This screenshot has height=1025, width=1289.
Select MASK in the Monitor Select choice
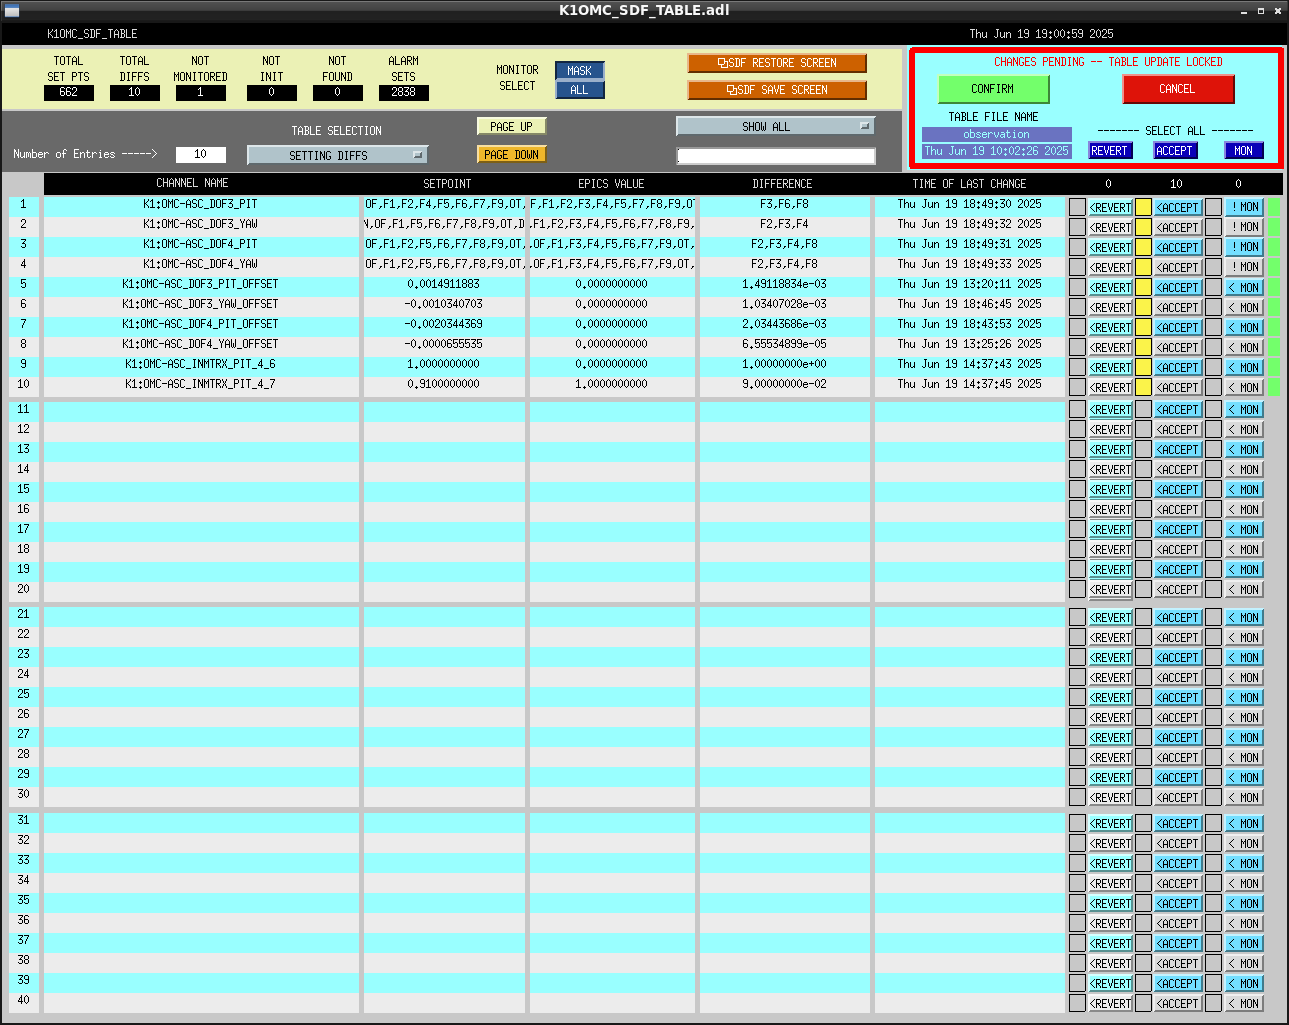[580, 71]
